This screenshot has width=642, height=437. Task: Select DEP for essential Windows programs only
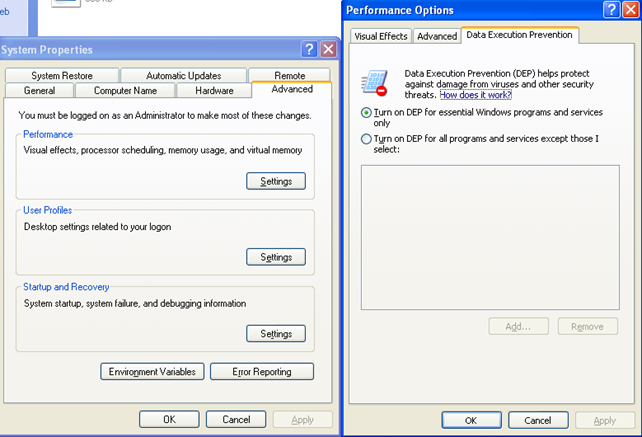coord(366,113)
